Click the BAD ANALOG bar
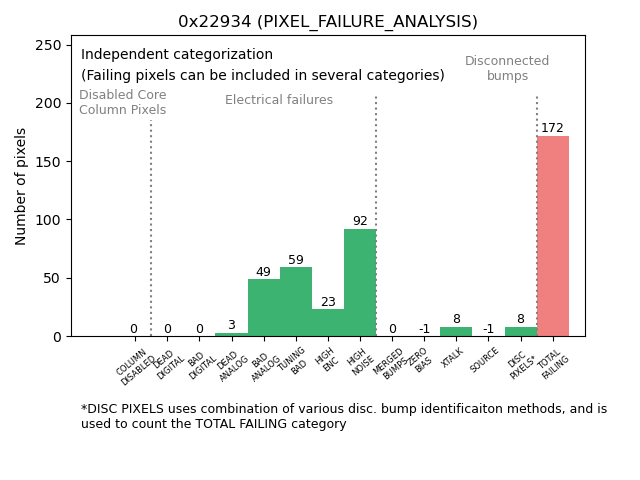 tap(264, 308)
